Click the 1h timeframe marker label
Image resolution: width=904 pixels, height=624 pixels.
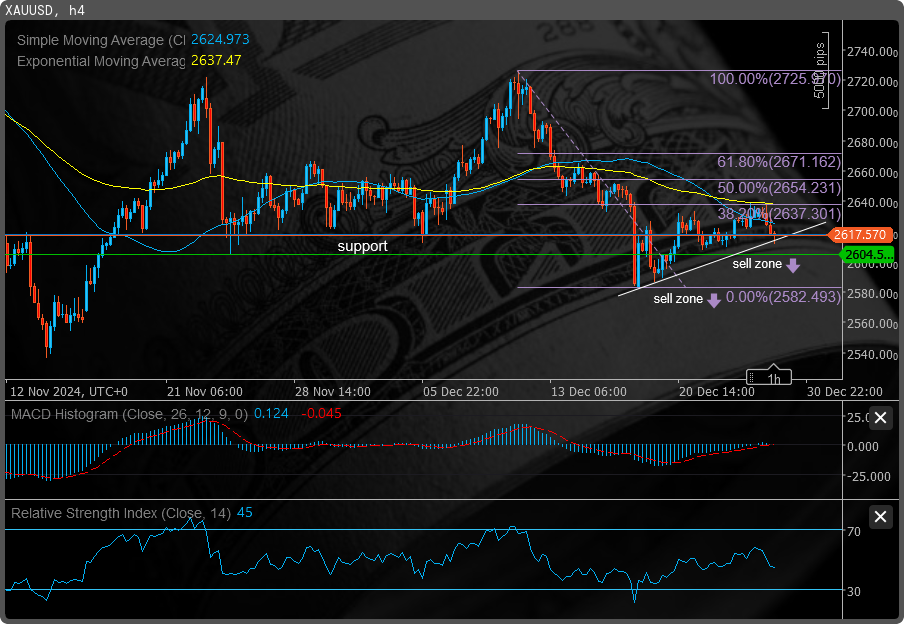[774, 378]
